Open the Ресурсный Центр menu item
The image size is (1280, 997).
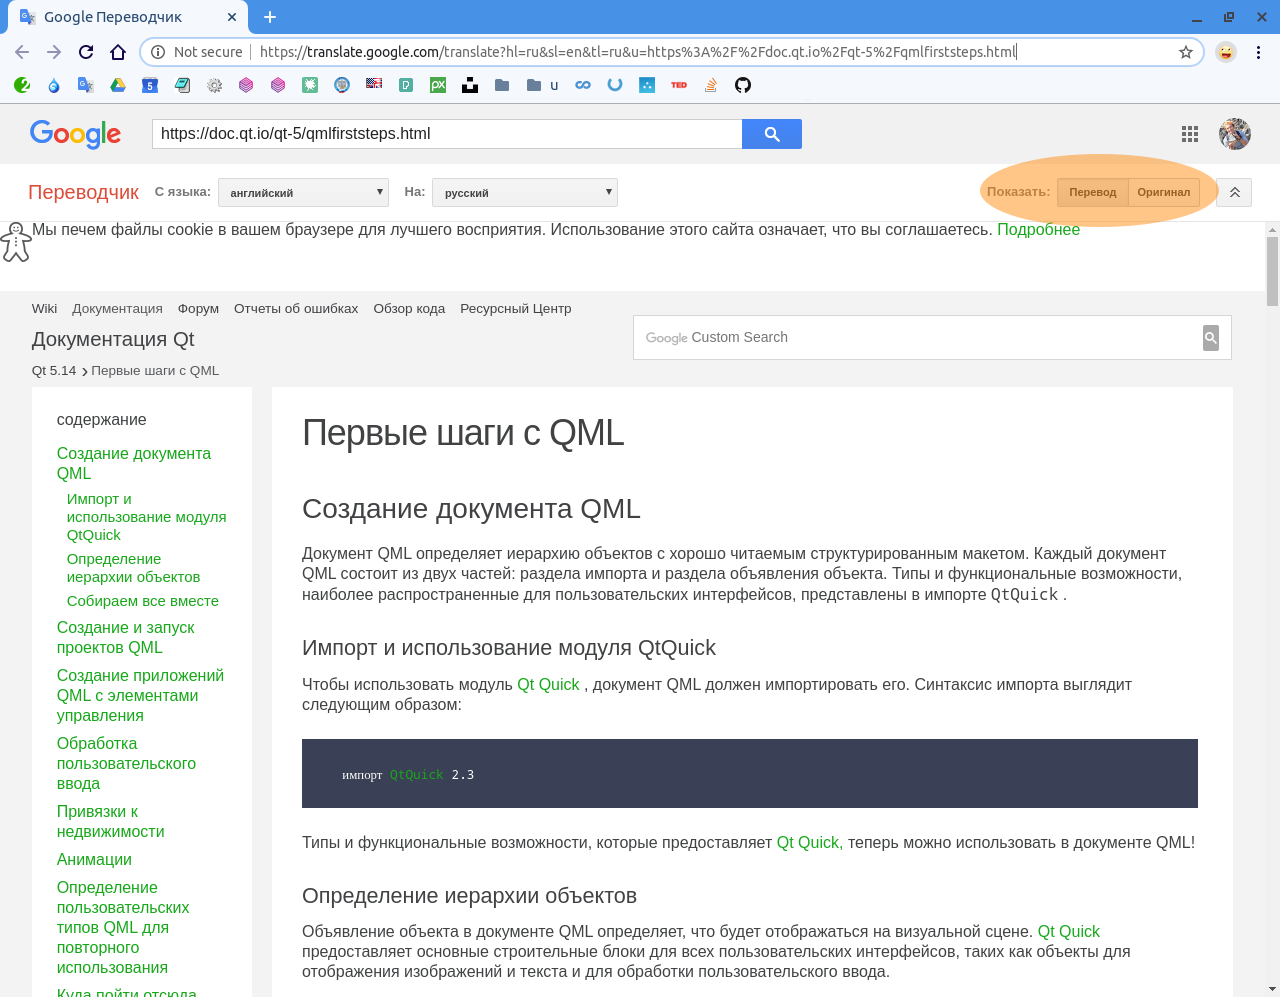pos(516,309)
